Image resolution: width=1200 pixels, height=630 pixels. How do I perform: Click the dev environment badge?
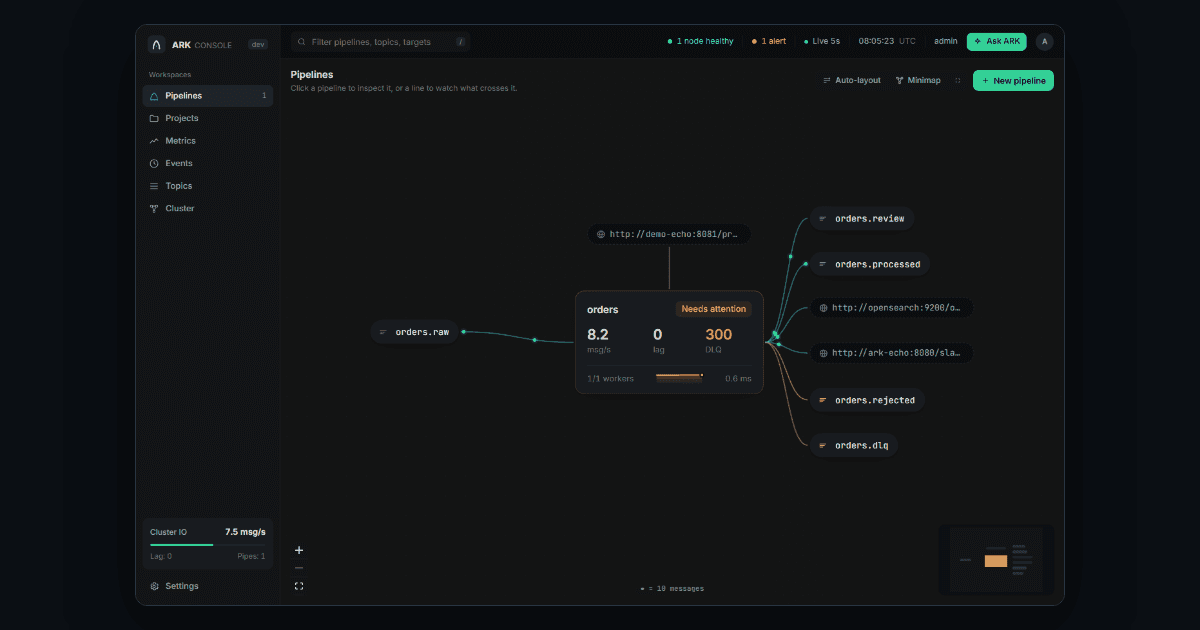point(258,44)
